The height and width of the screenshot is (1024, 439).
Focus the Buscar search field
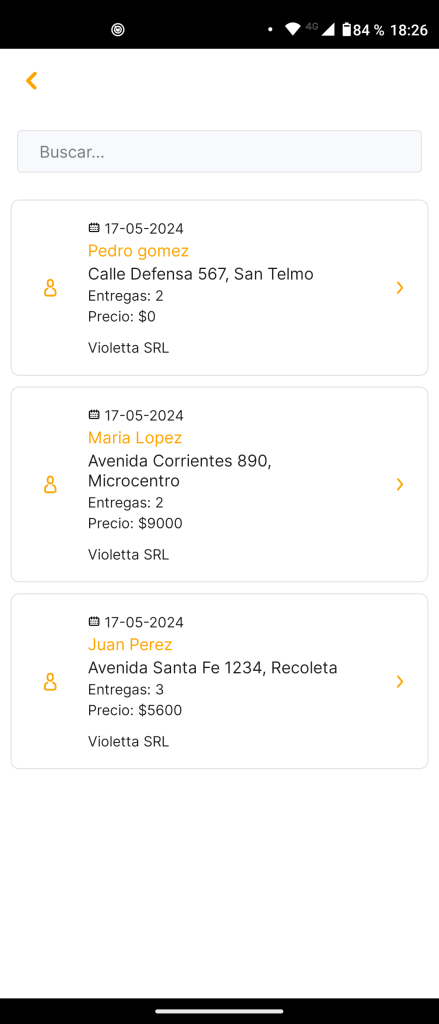(220, 152)
